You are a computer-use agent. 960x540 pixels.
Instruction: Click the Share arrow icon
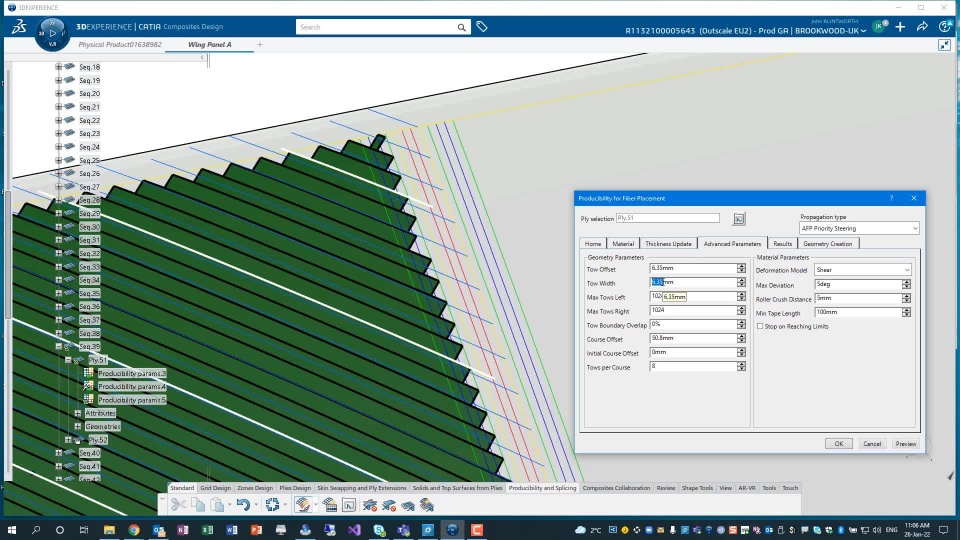point(922,27)
